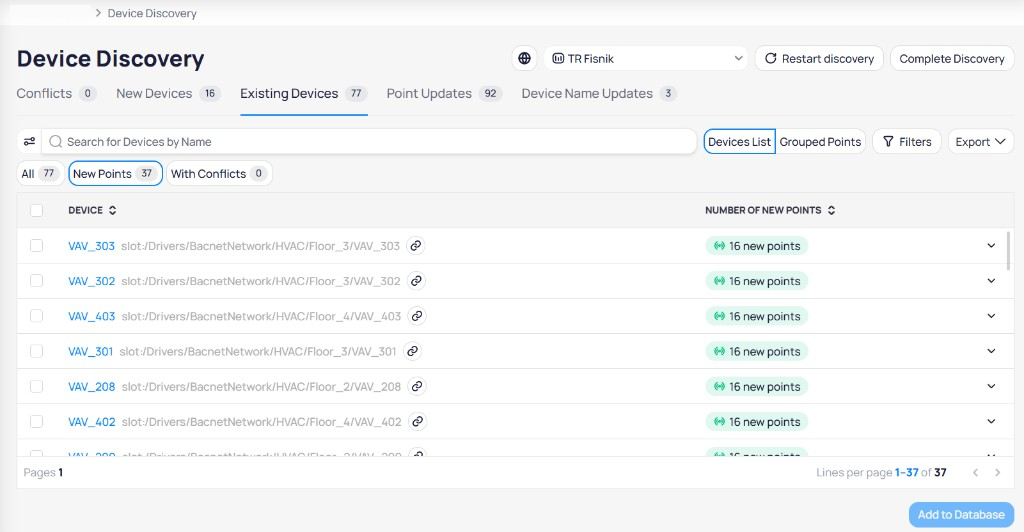This screenshot has width=1024, height=532.
Task: Click the Complete Discovery button
Action: tap(952, 59)
